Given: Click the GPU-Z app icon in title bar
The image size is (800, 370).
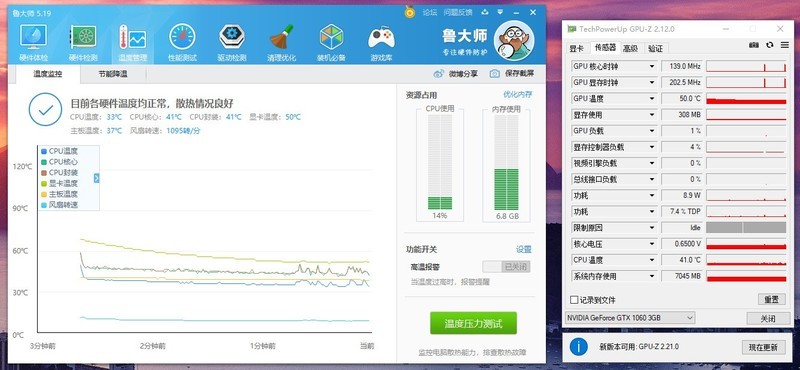Looking at the screenshot, I should (572, 29).
